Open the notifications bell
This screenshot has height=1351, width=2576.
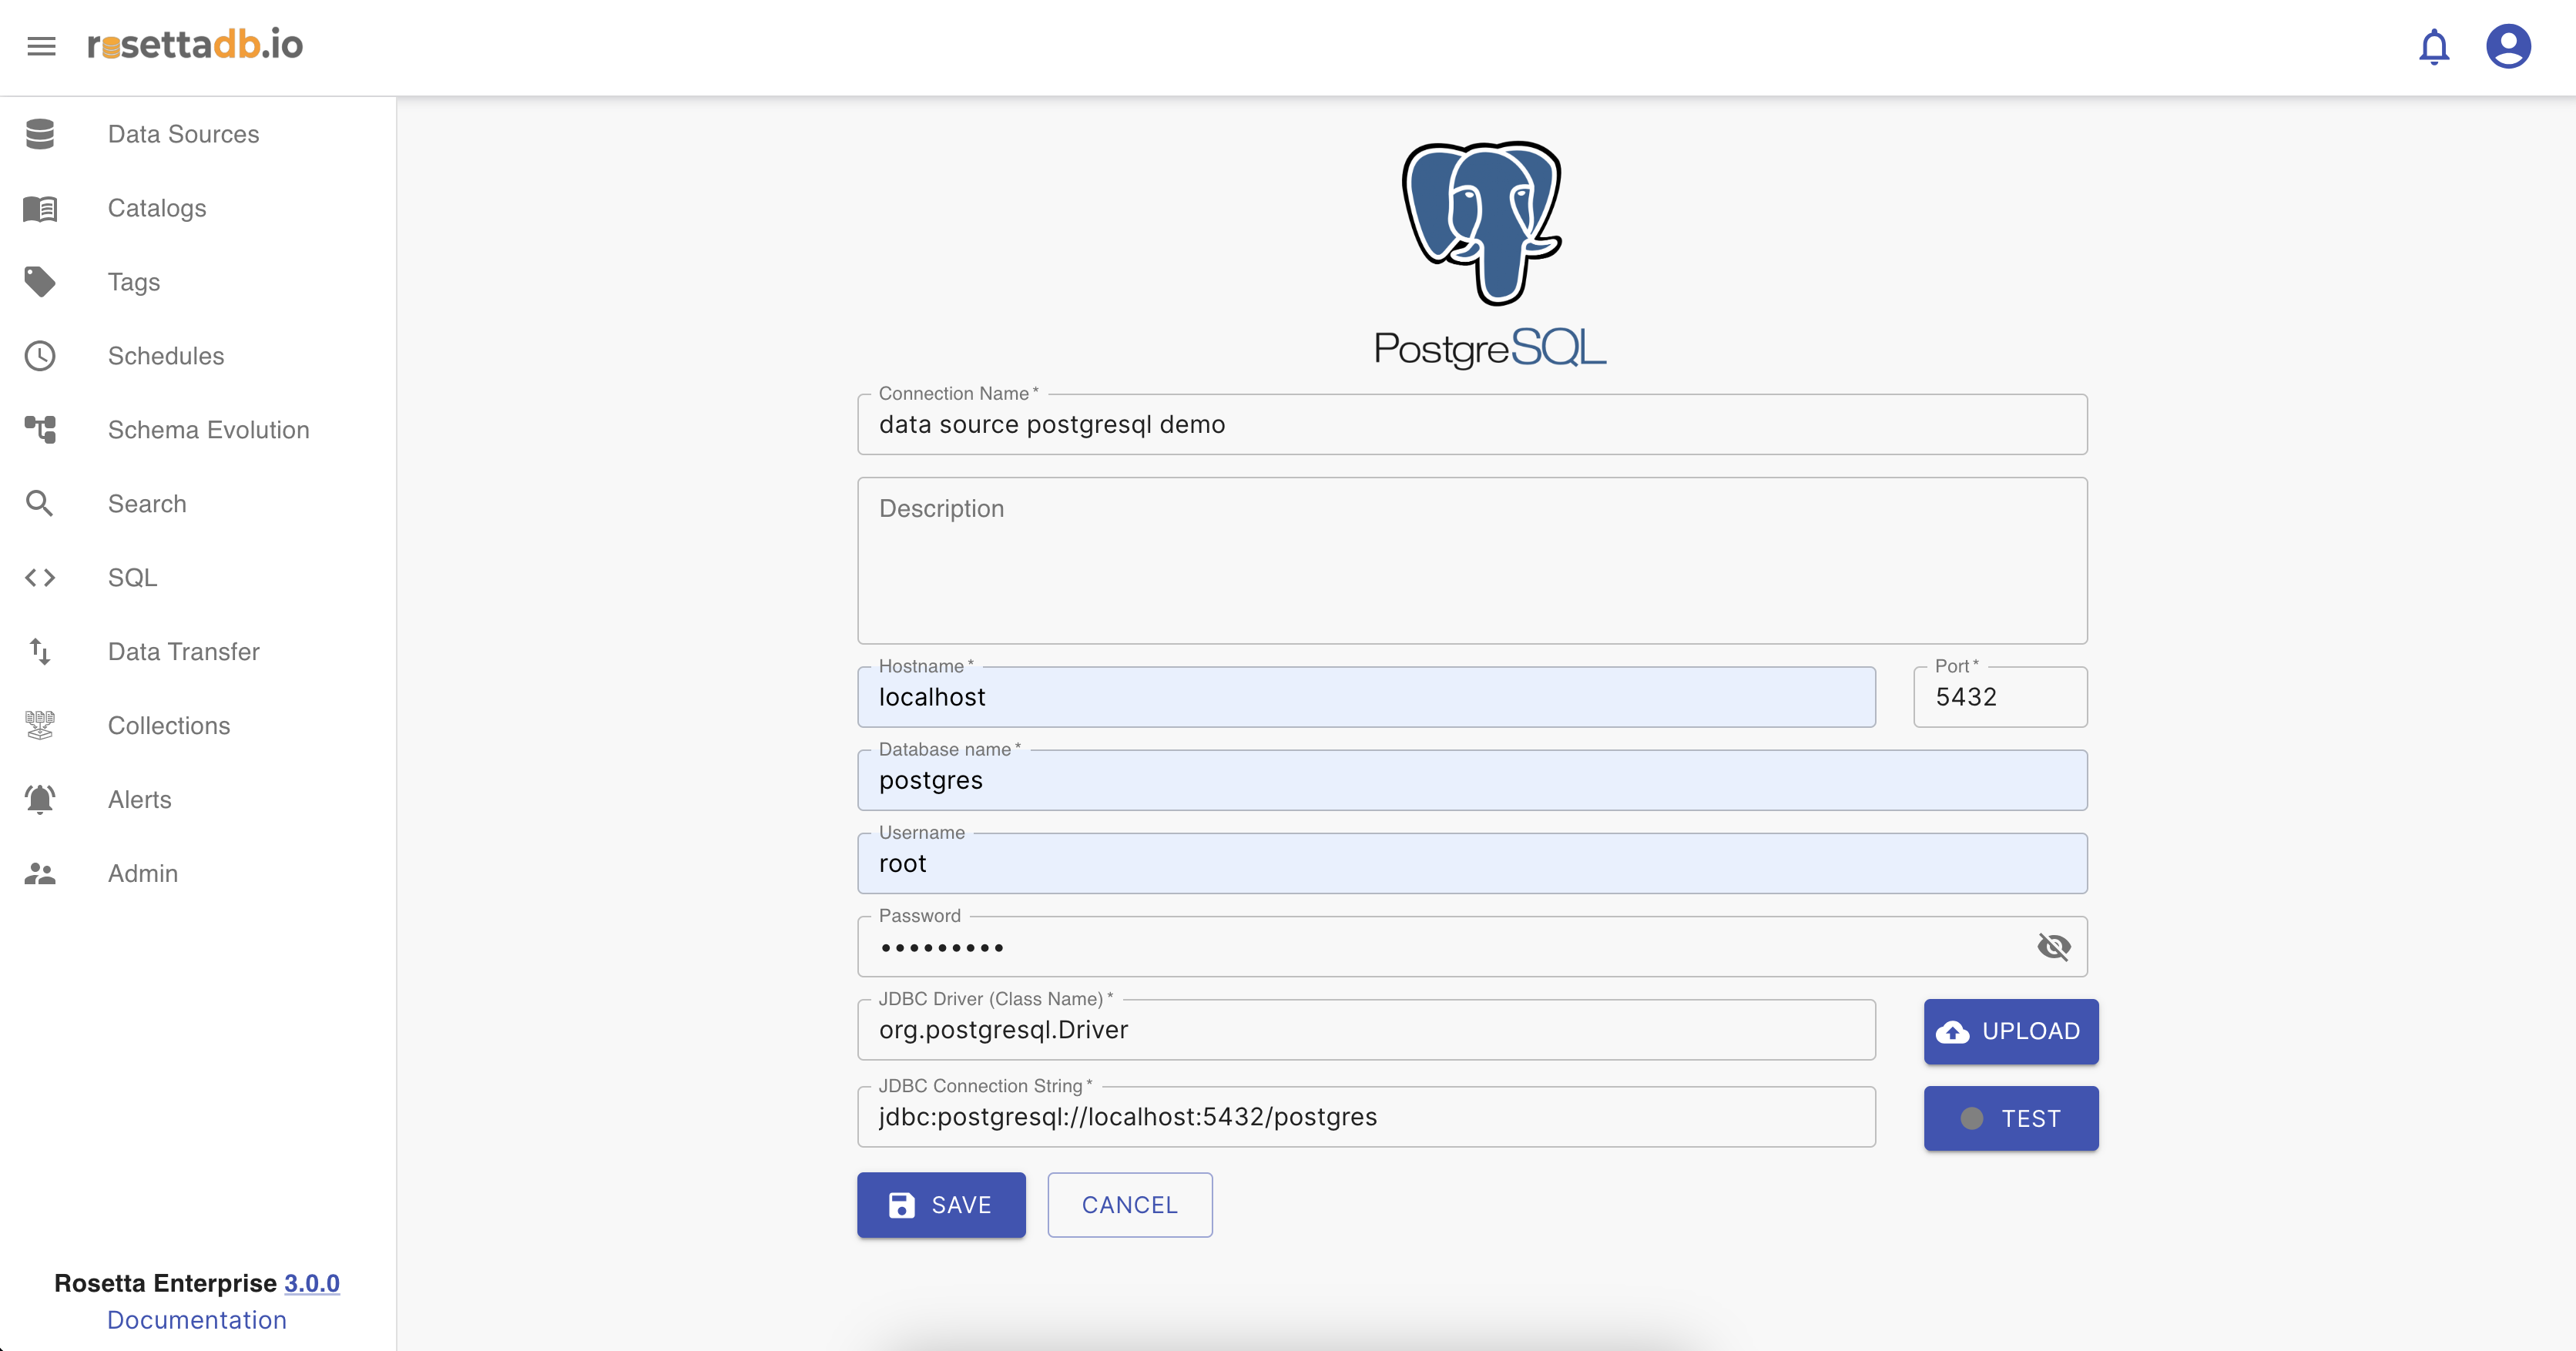click(2433, 47)
